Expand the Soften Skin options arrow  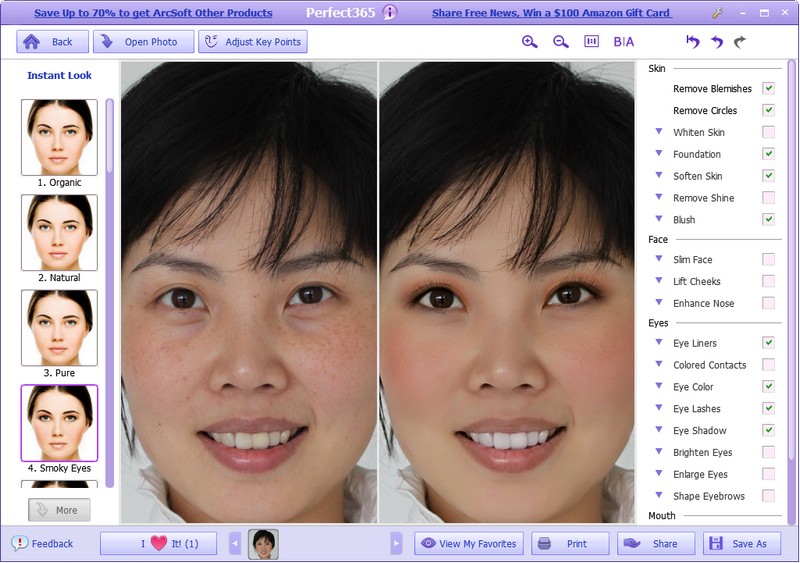coord(659,175)
